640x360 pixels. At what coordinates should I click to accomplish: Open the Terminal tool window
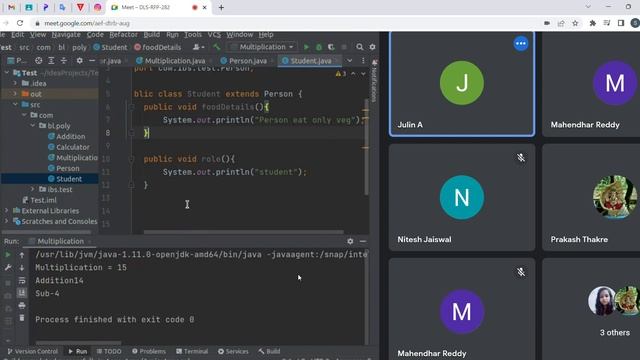pyautogui.click(x=192, y=351)
